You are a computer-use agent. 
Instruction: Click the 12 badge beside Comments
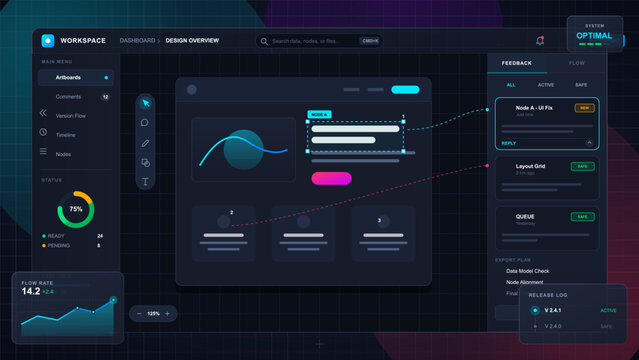106,97
